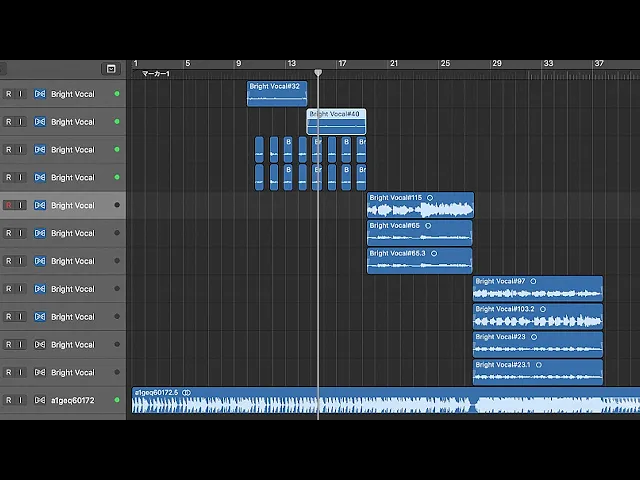
Task: Click the track icon in the Bright Vocal#23 row
Action: 40,344
